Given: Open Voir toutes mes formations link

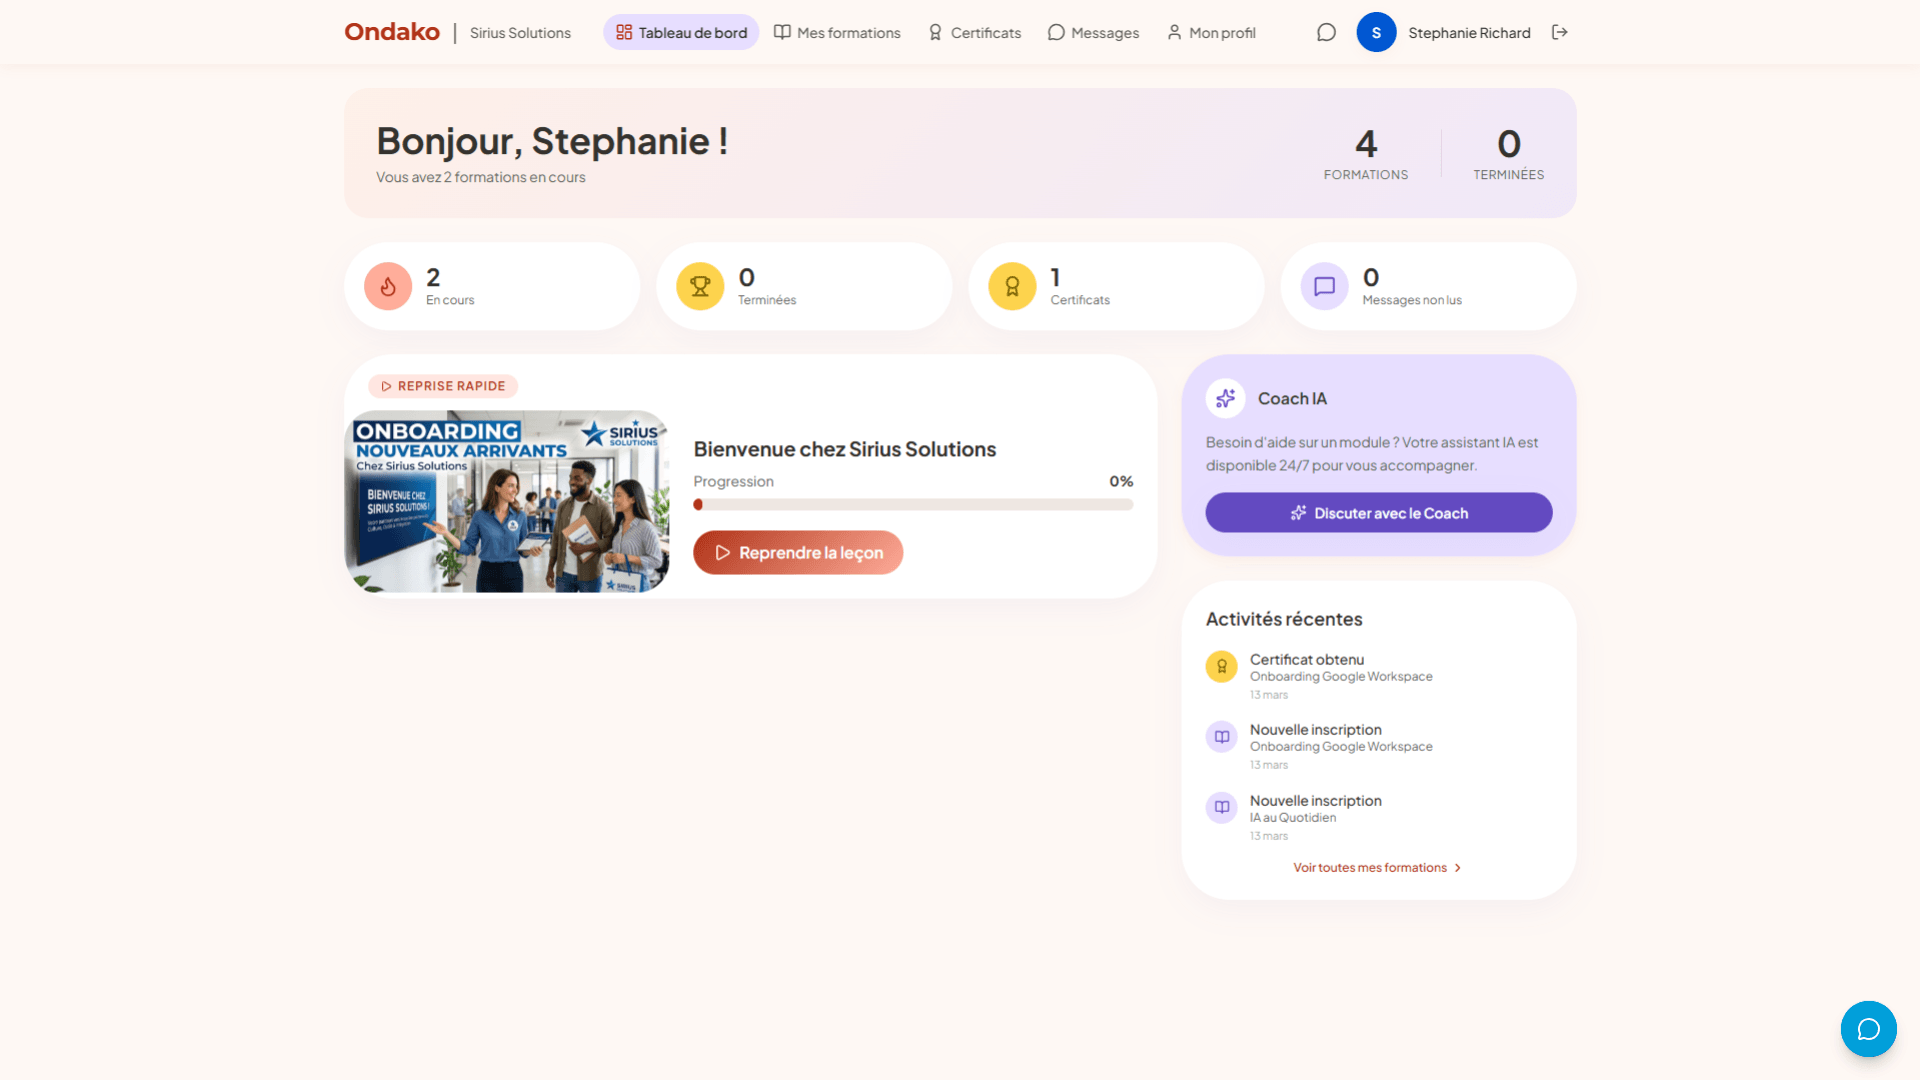Looking at the screenshot, I should point(1377,867).
